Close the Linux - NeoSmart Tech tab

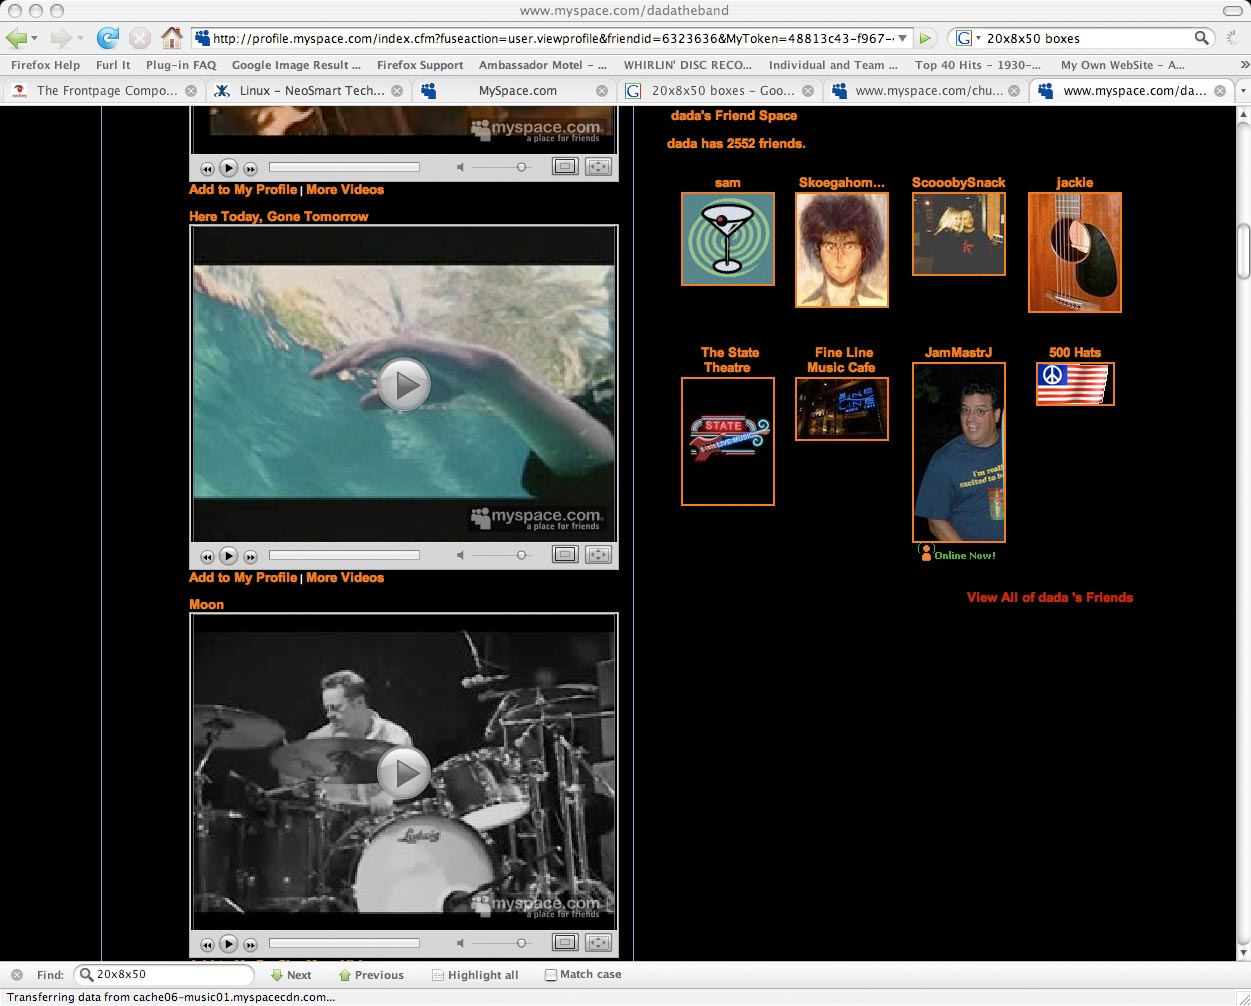click(397, 90)
